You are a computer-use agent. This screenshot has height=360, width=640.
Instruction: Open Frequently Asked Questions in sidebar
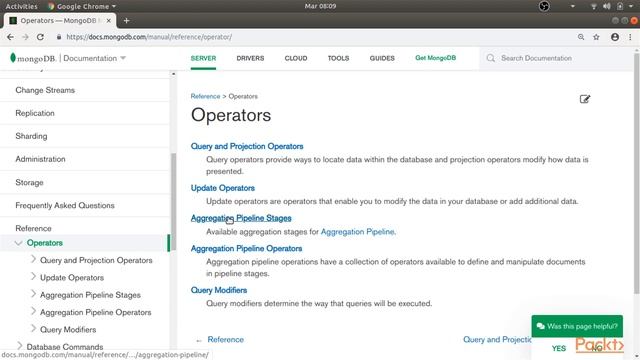[x=65, y=205]
